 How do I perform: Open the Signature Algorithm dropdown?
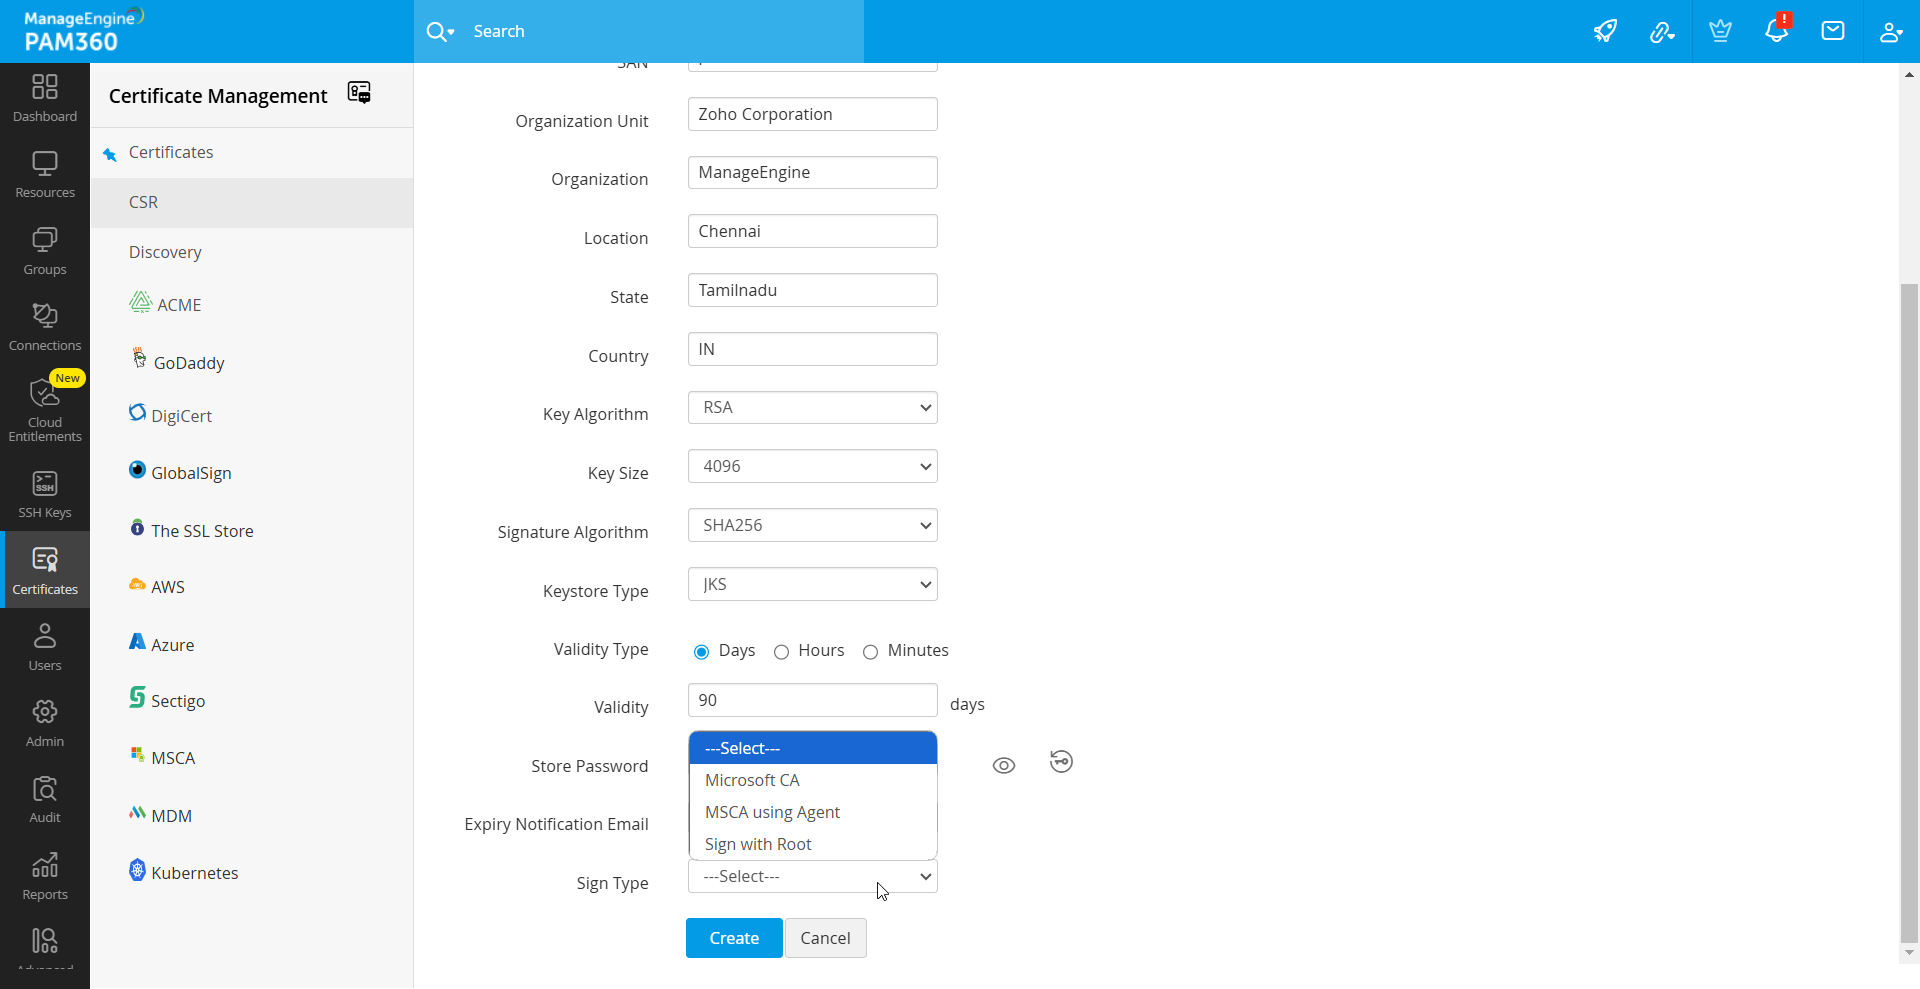813,526
